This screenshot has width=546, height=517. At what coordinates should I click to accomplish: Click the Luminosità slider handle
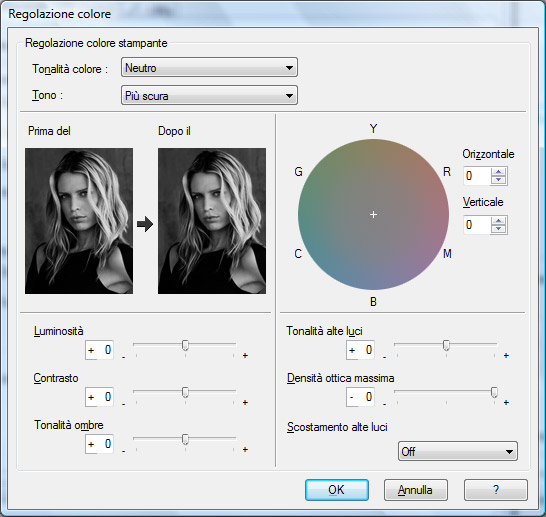pyautogui.click(x=186, y=345)
